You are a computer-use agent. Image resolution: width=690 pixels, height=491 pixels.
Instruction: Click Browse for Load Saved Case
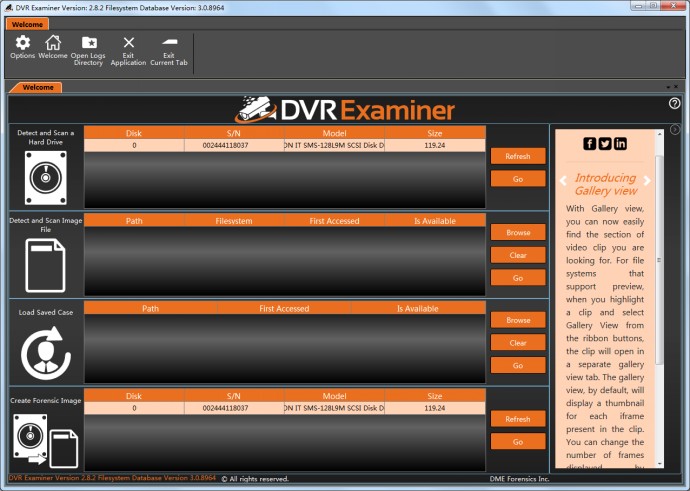(518, 320)
